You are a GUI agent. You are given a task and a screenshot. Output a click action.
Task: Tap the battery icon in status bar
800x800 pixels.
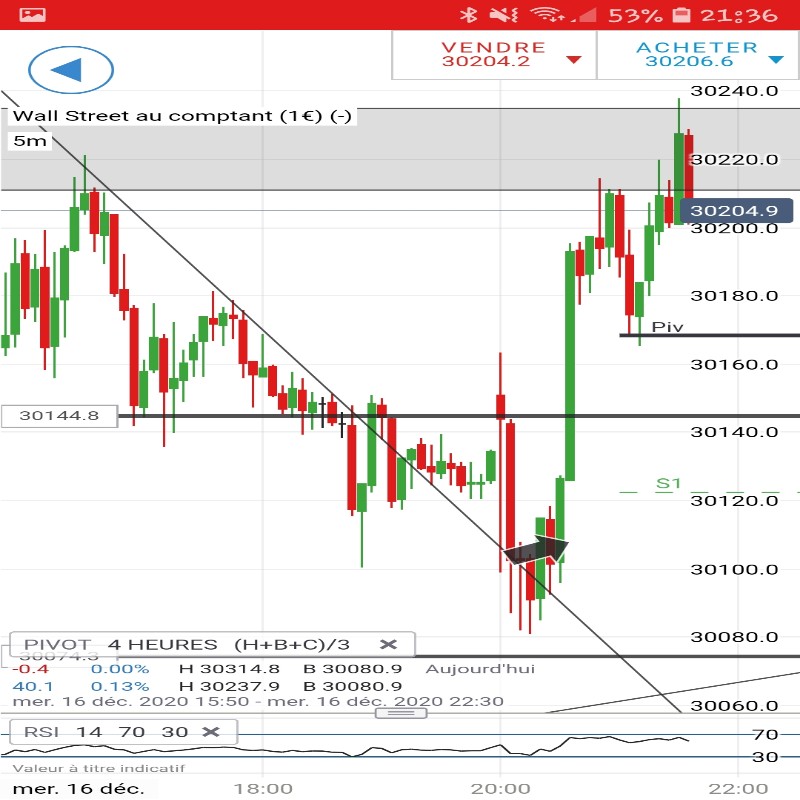click(x=681, y=15)
